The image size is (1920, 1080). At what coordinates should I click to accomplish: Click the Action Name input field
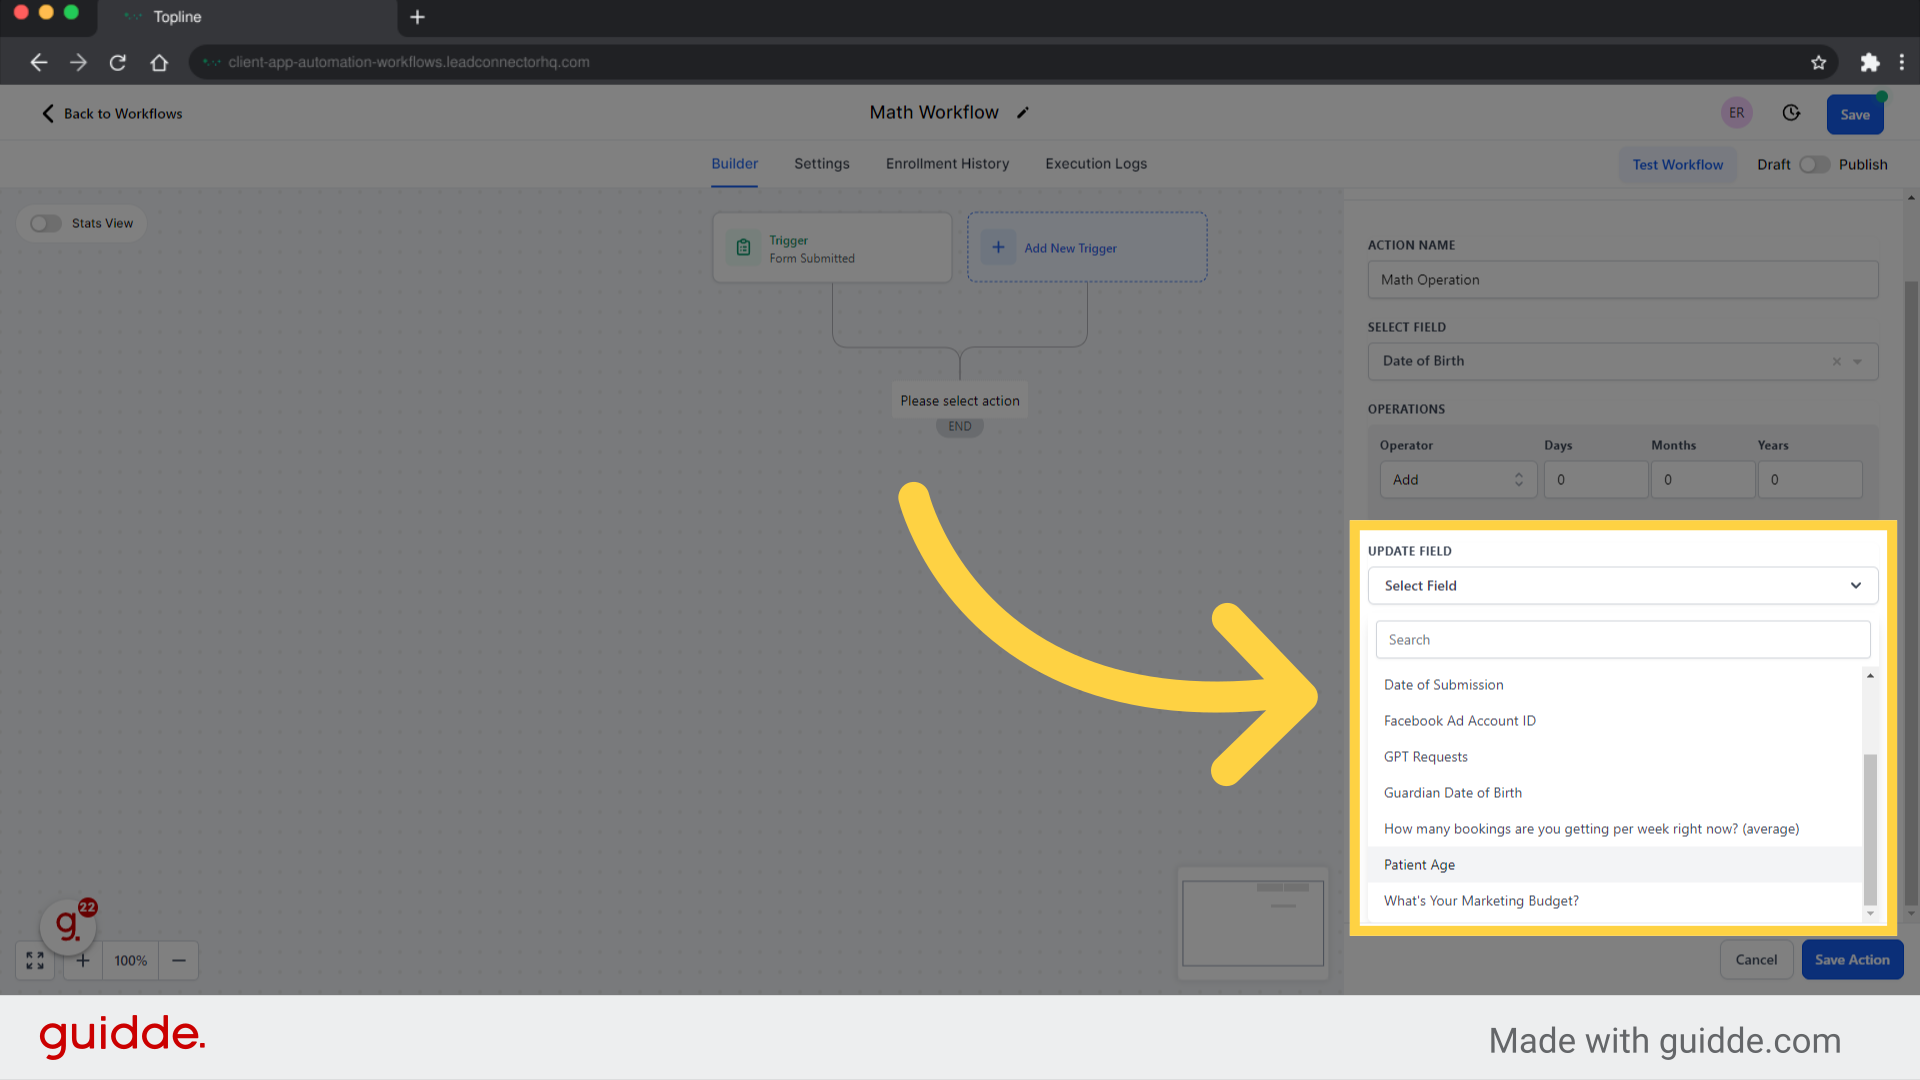pyautogui.click(x=1622, y=280)
